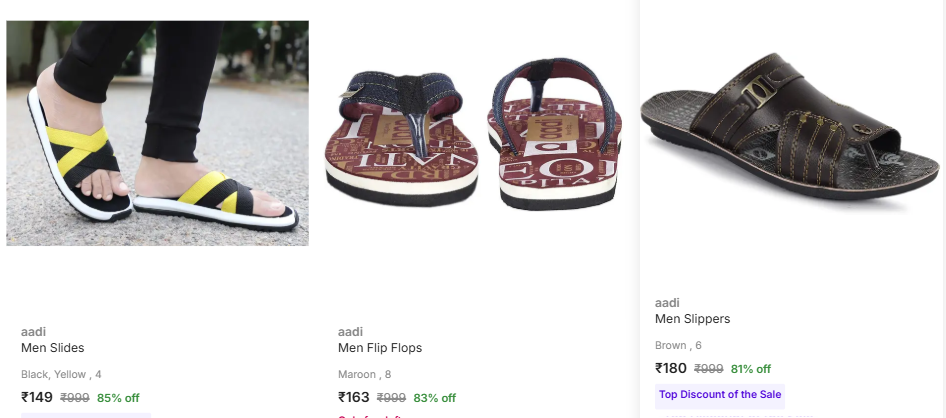
Task: Click the 83% off discount label
Action: (435, 397)
